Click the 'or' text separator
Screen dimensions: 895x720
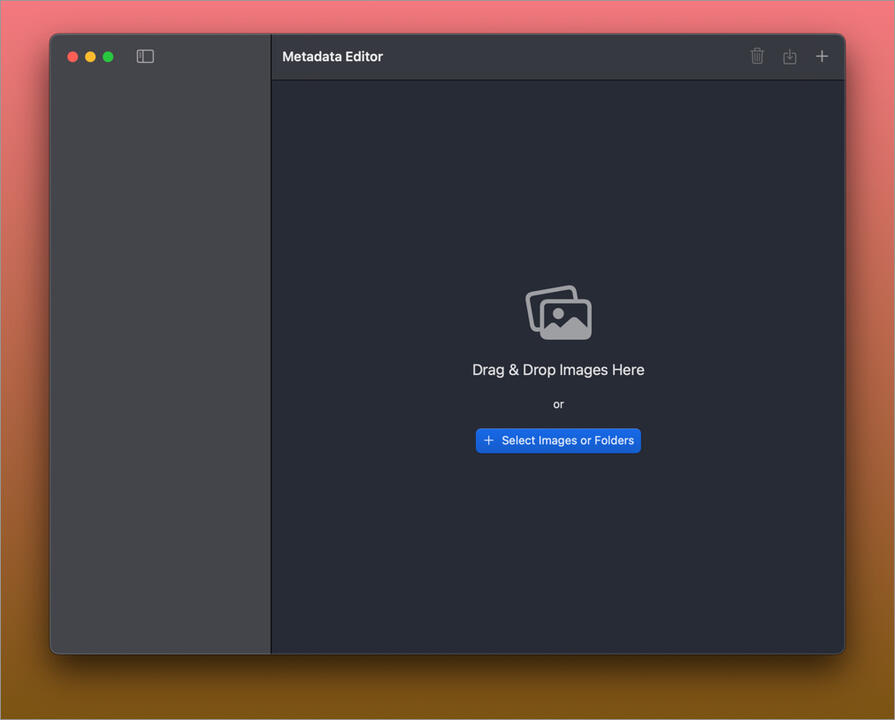(x=558, y=404)
